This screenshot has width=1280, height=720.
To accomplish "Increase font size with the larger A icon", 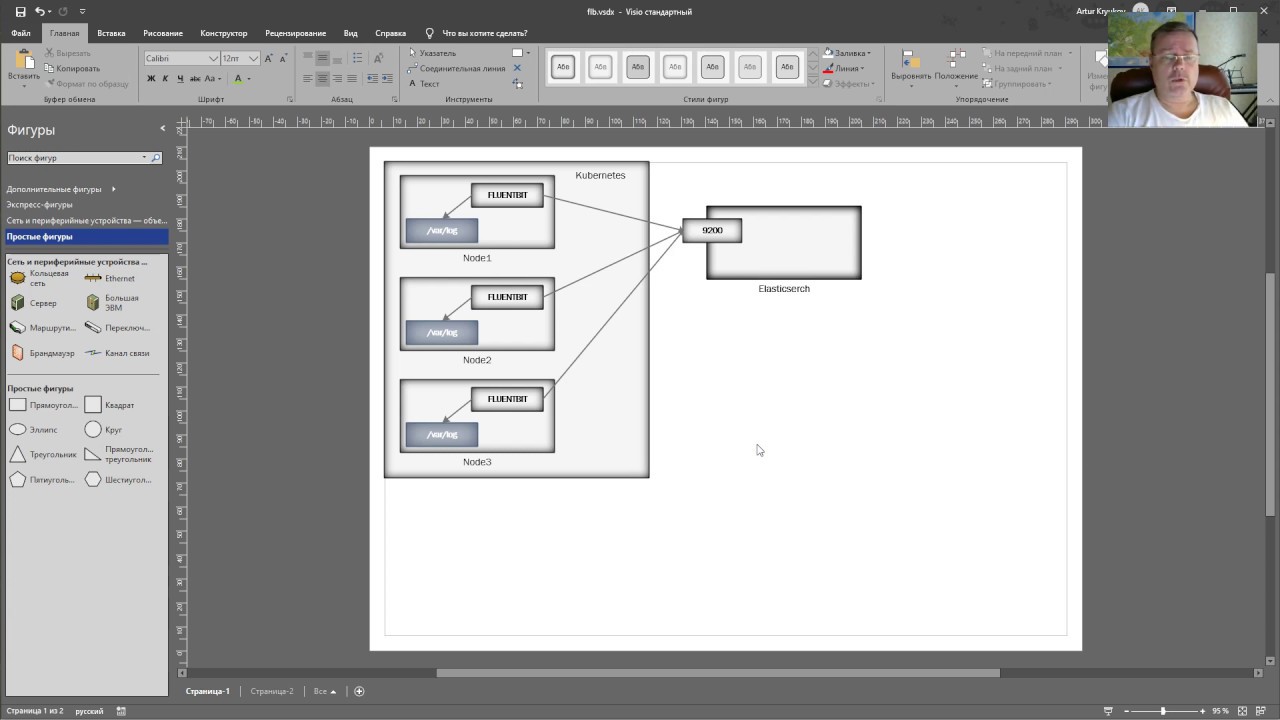I will [x=269, y=58].
